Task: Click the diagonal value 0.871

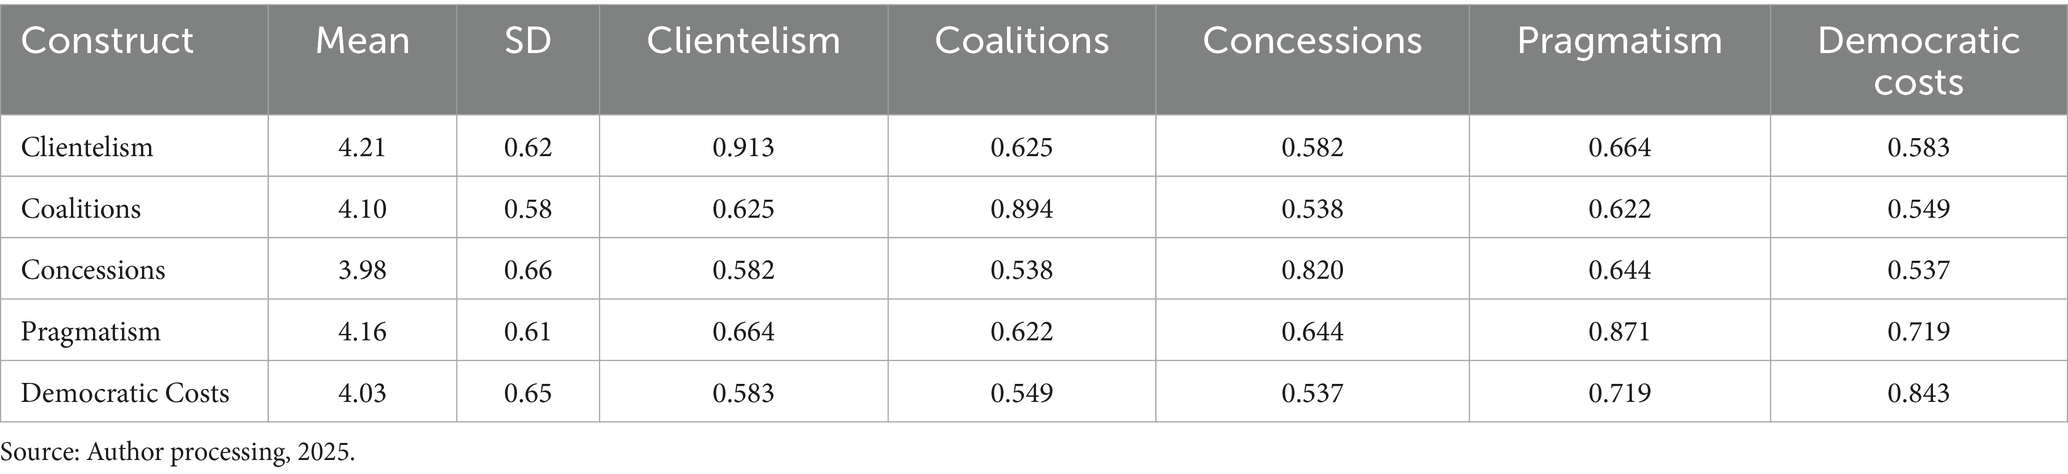Action: coord(1619,331)
